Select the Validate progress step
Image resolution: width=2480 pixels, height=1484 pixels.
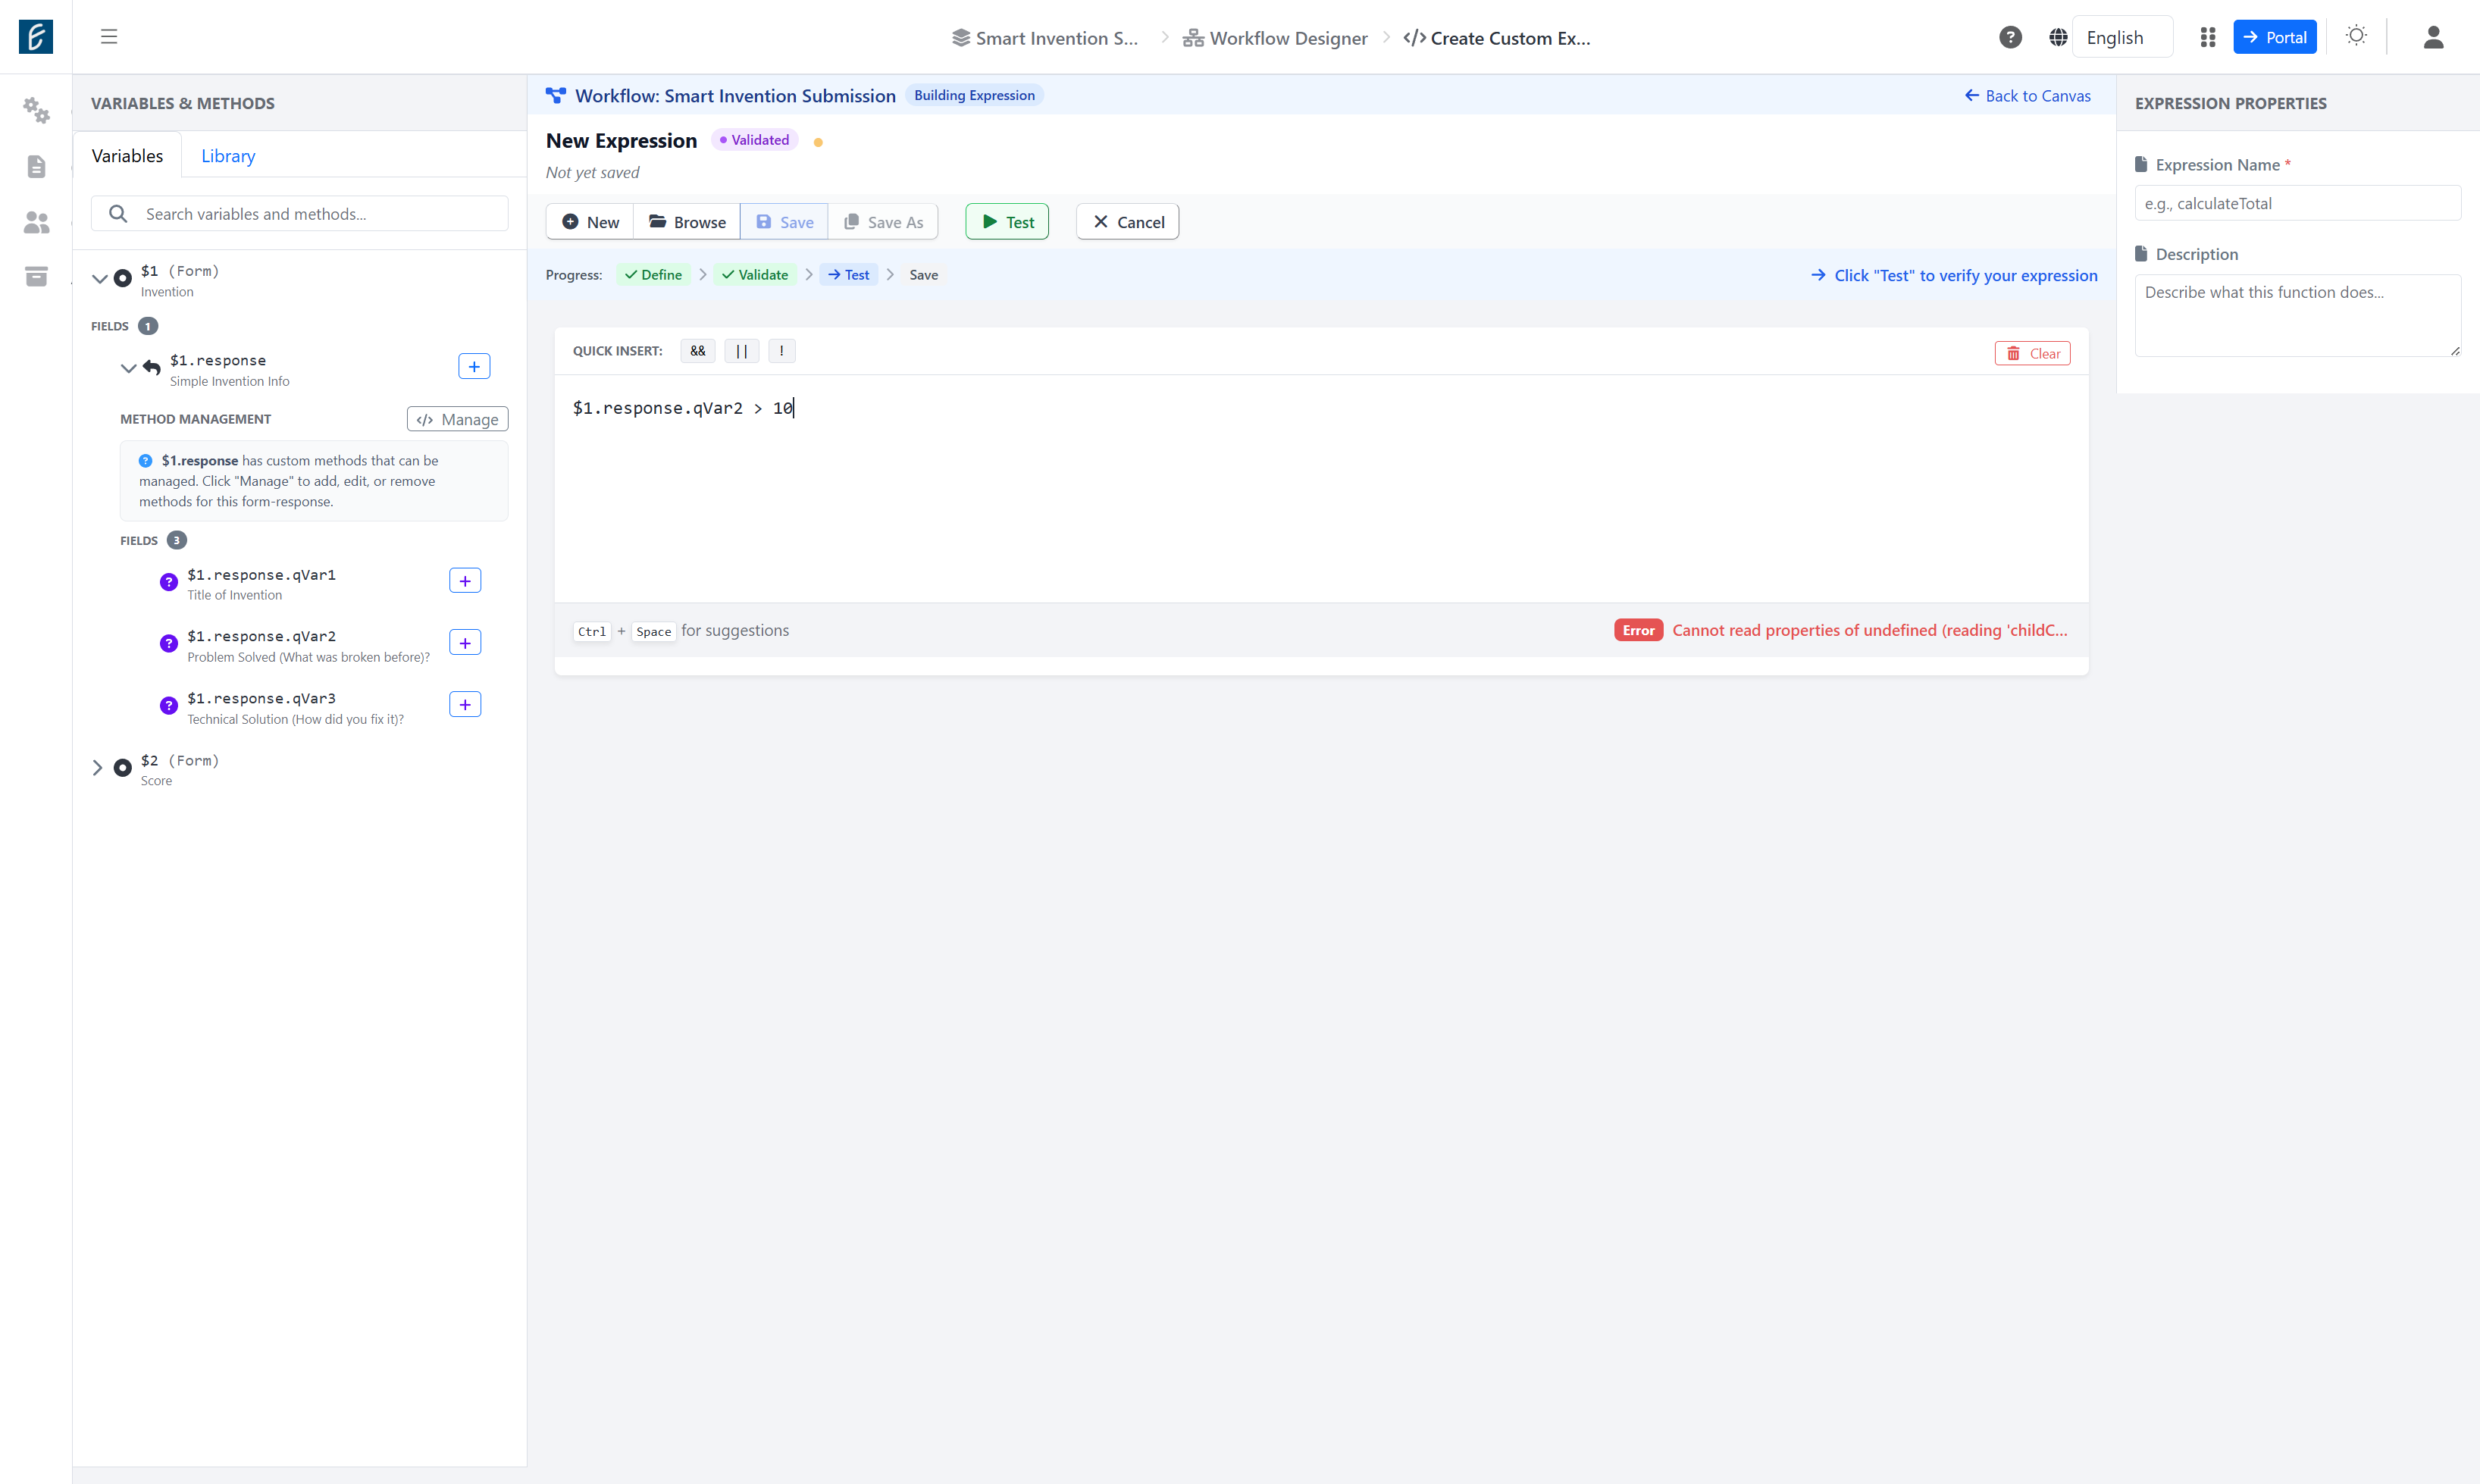coord(755,275)
